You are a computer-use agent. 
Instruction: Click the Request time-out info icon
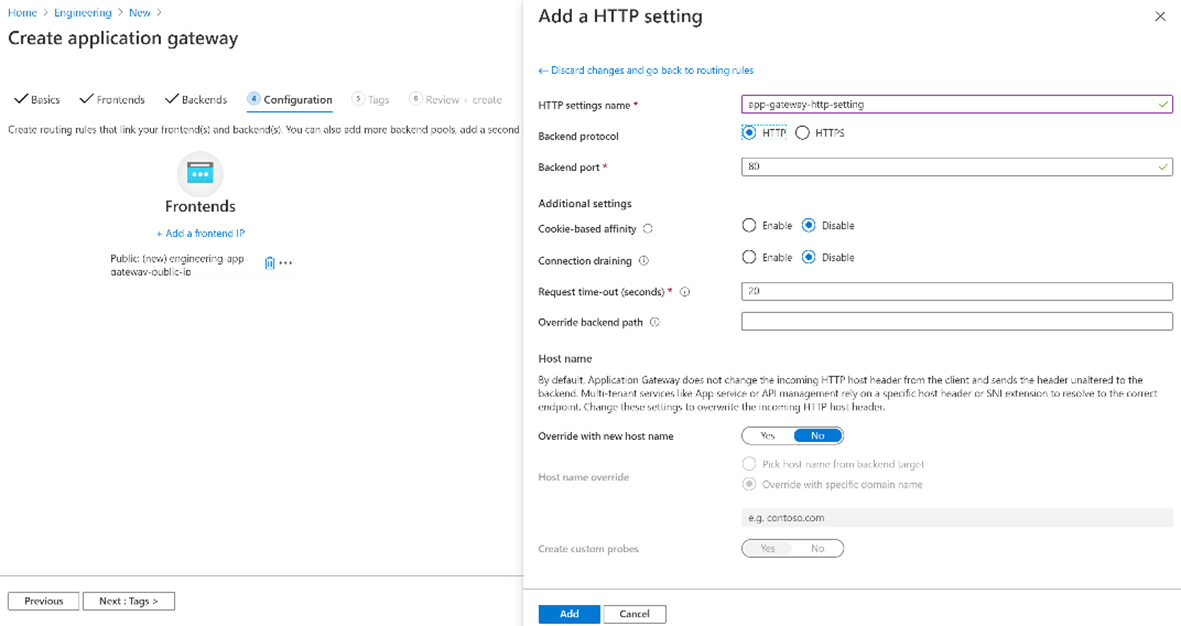pos(685,292)
